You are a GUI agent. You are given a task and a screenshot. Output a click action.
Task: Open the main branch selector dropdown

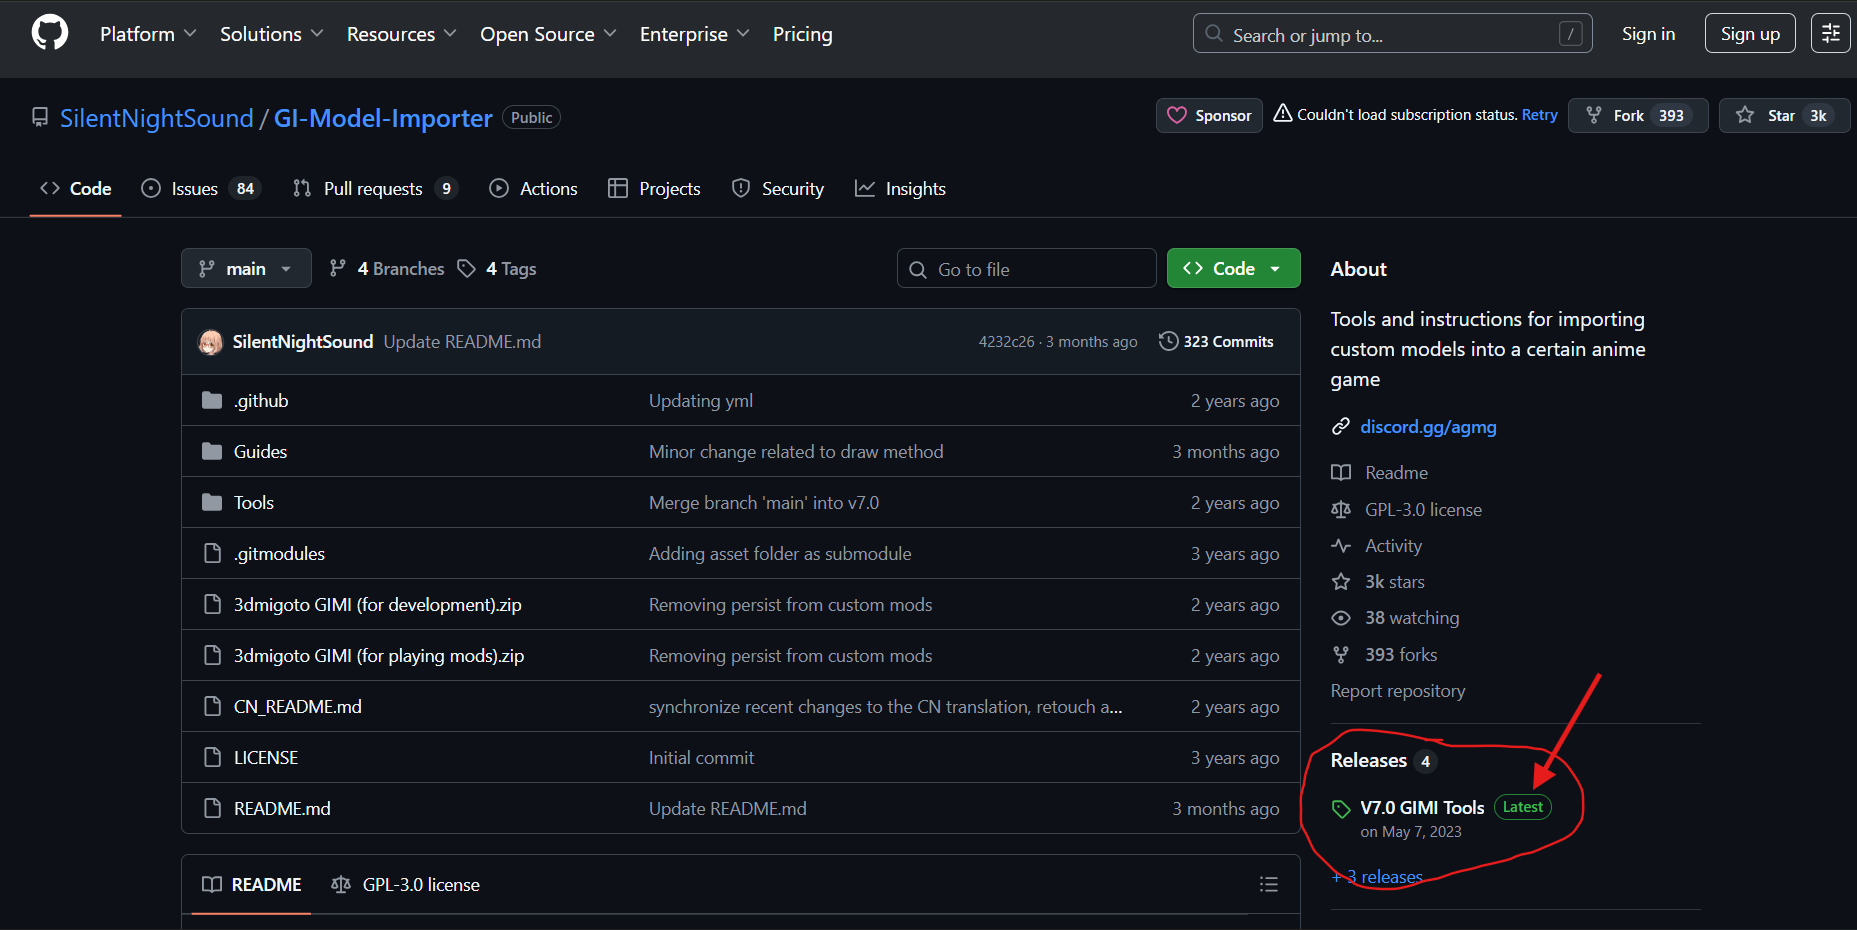click(246, 268)
